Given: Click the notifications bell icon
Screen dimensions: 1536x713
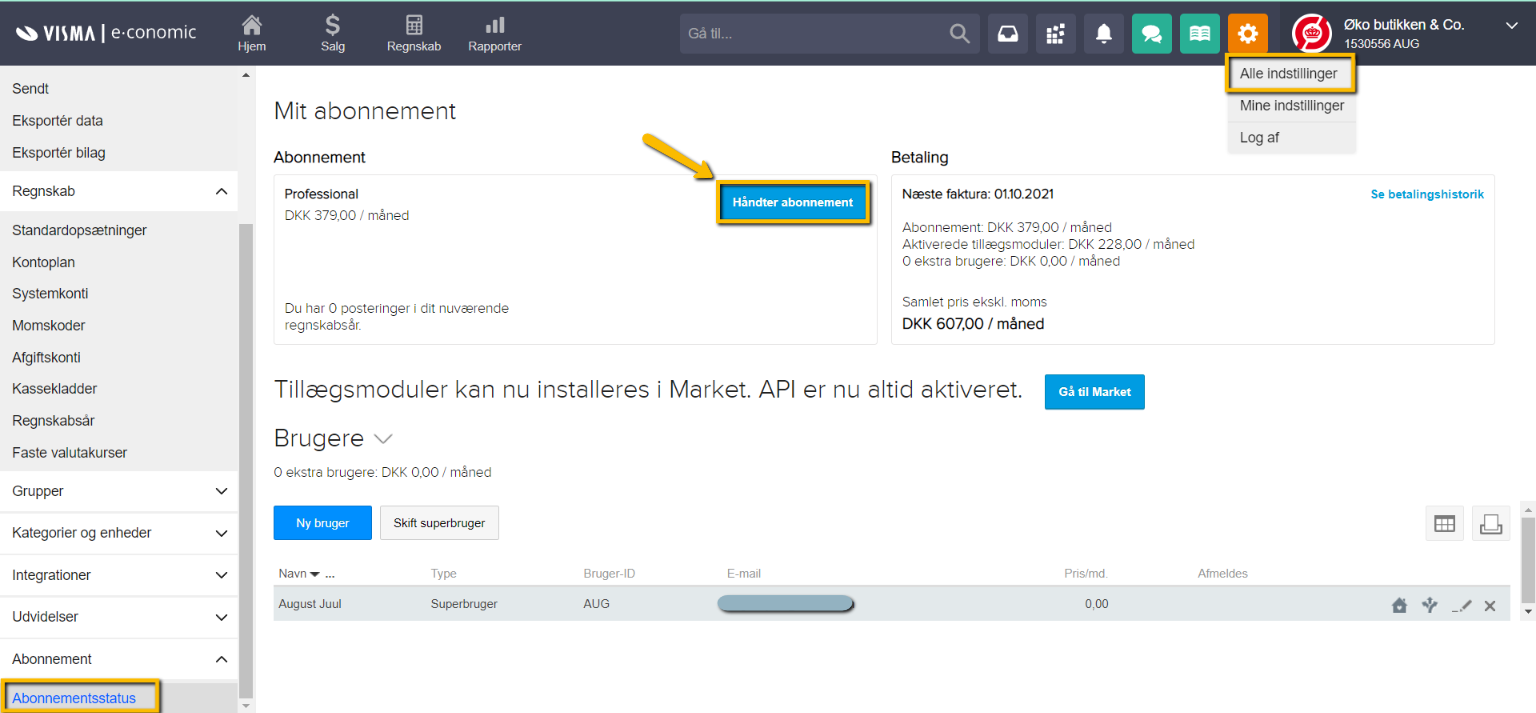Looking at the screenshot, I should (1103, 34).
